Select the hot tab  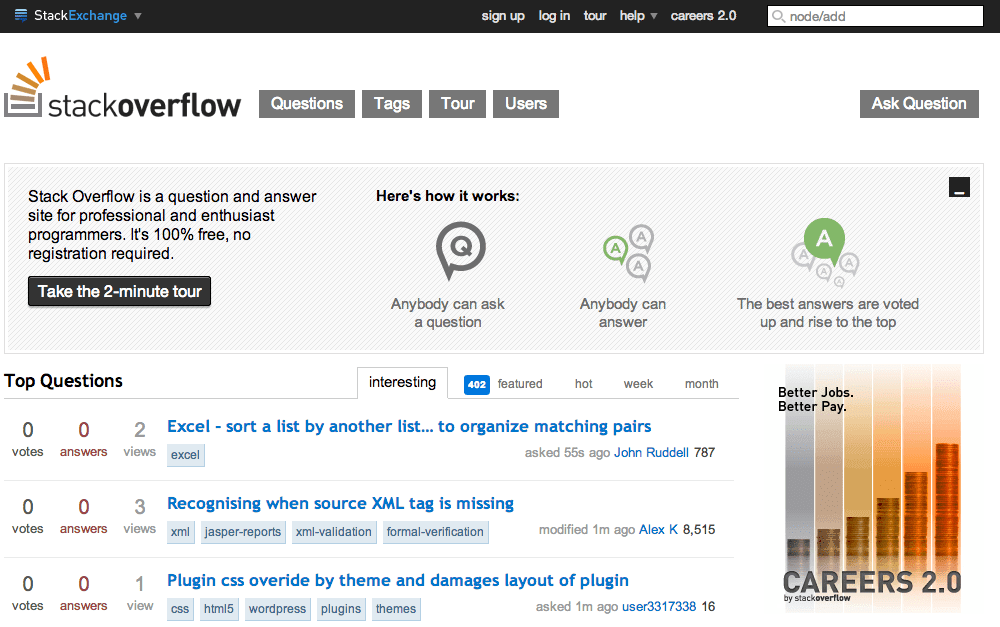coord(584,384)
